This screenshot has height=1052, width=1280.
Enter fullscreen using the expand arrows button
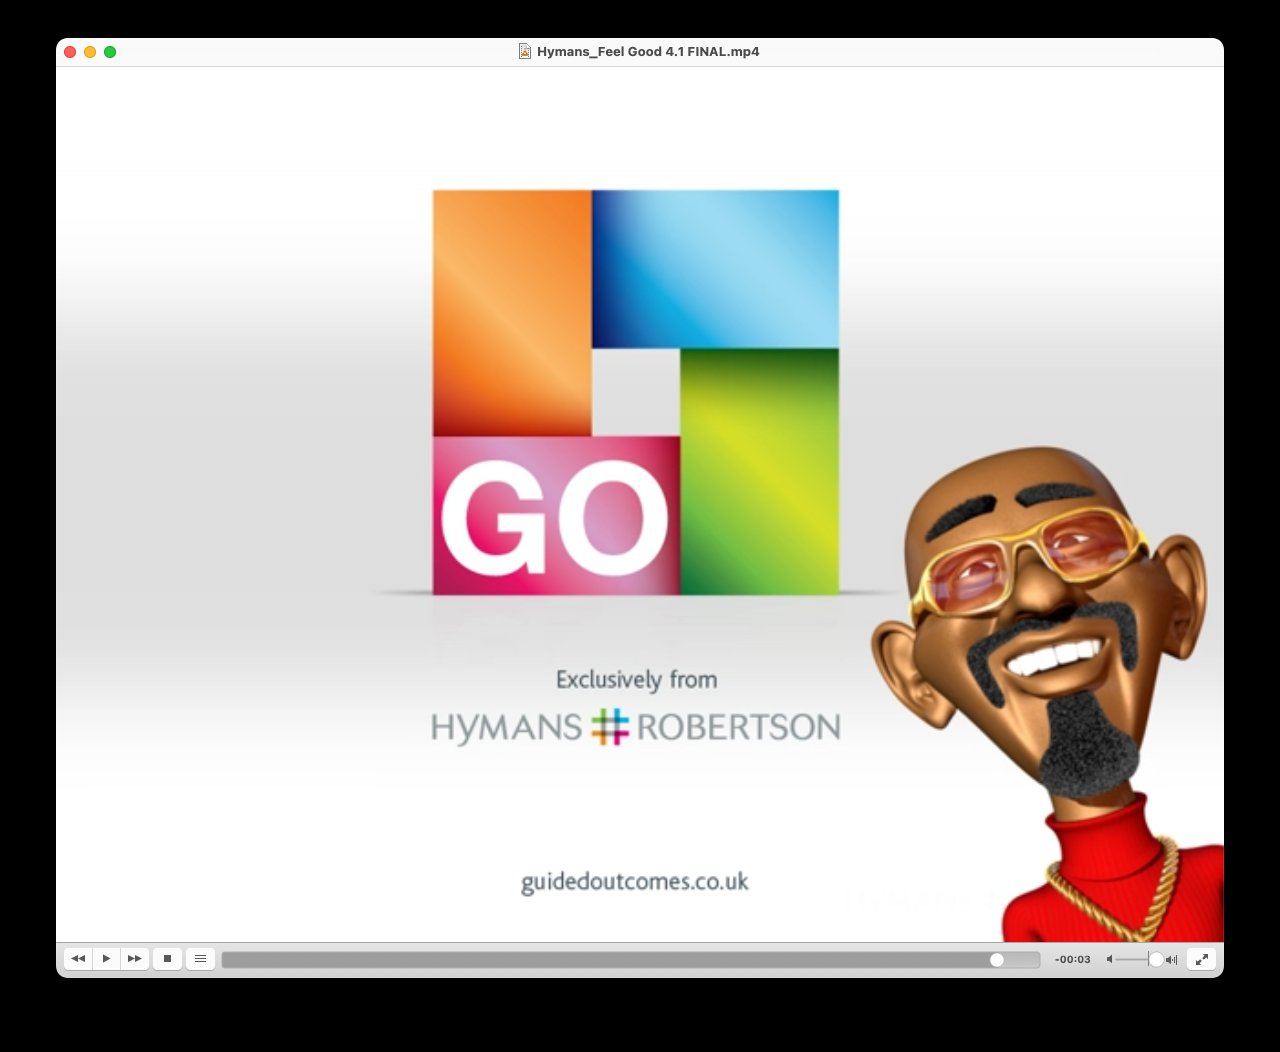click(x=1202, y=959)
